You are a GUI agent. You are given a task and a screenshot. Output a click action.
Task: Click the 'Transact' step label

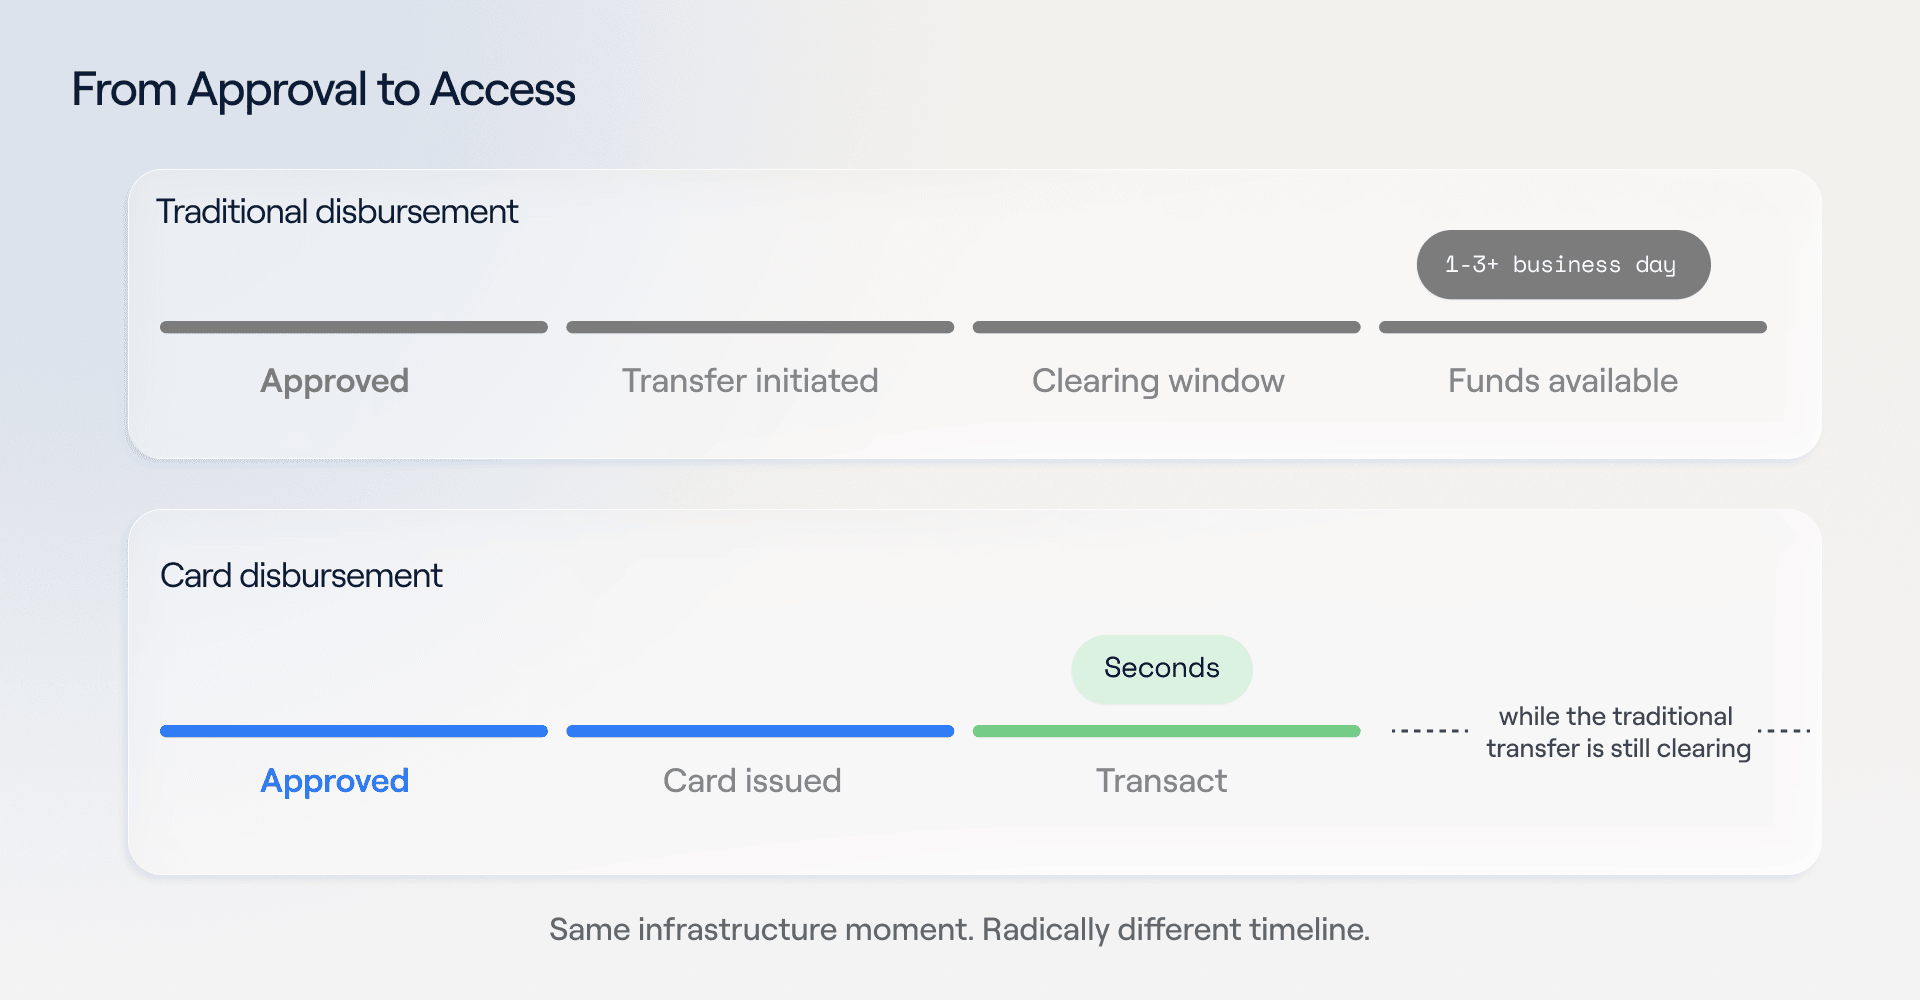pos(1161,781)
